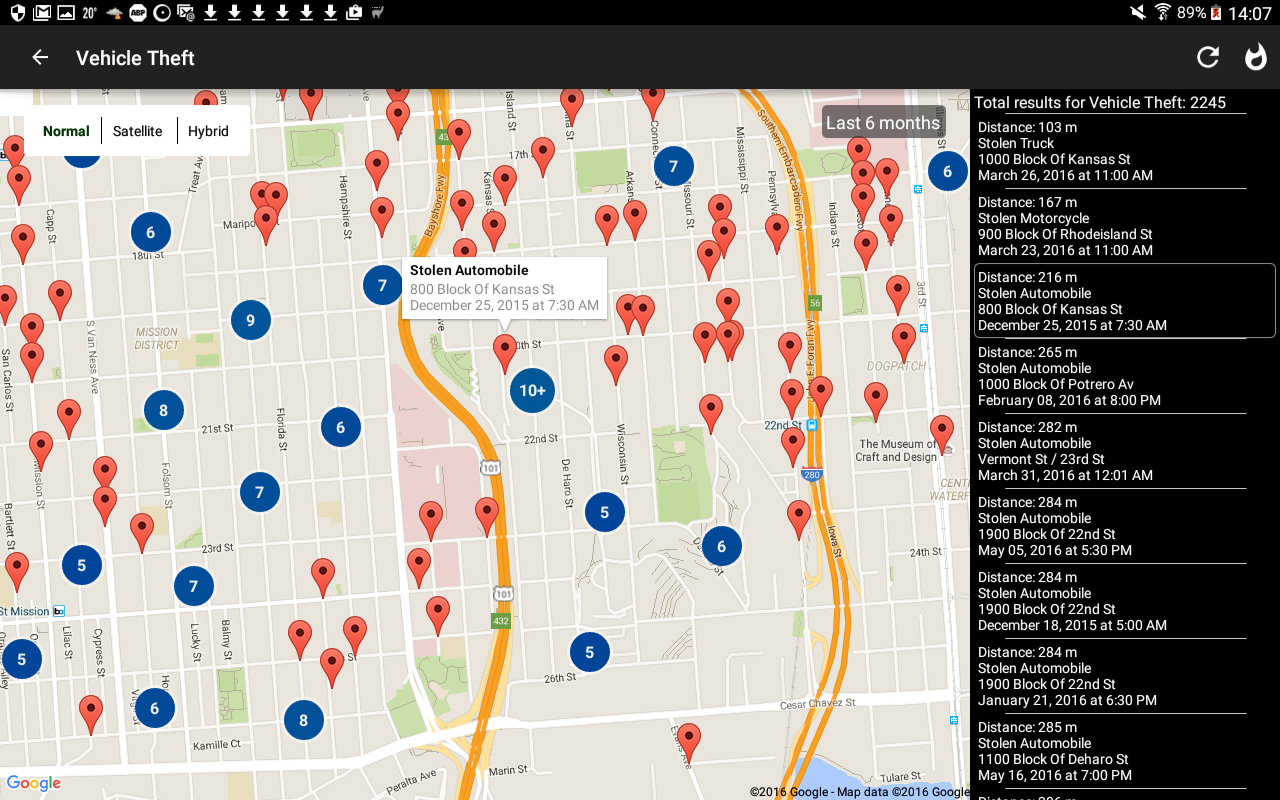Tap the 5 cluster beside Wisconsin St
1280x800 pixels.
click(x=604, y=512)
